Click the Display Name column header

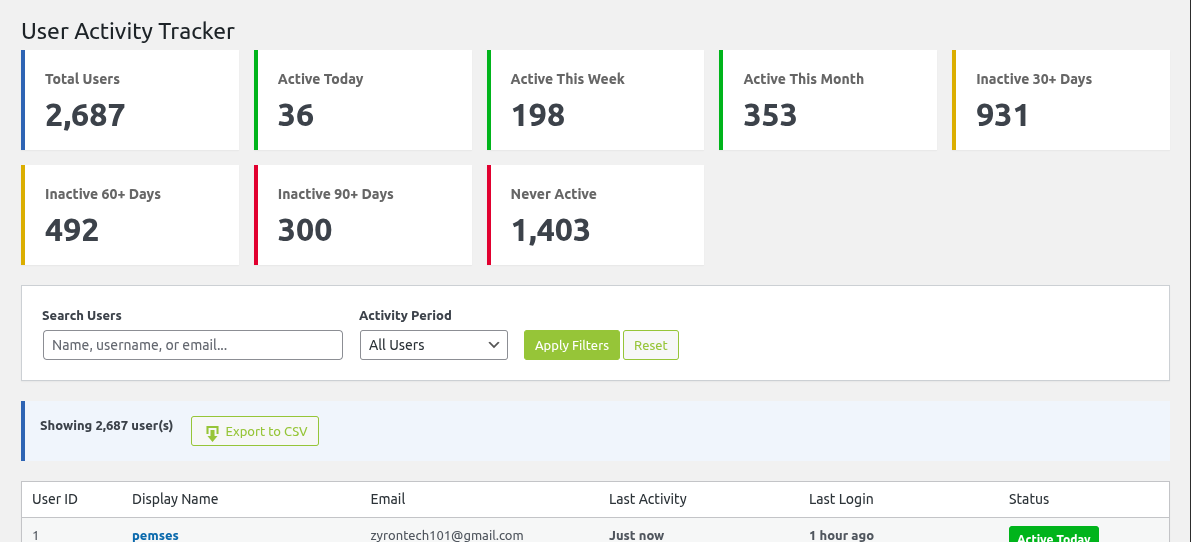(175, 499)
